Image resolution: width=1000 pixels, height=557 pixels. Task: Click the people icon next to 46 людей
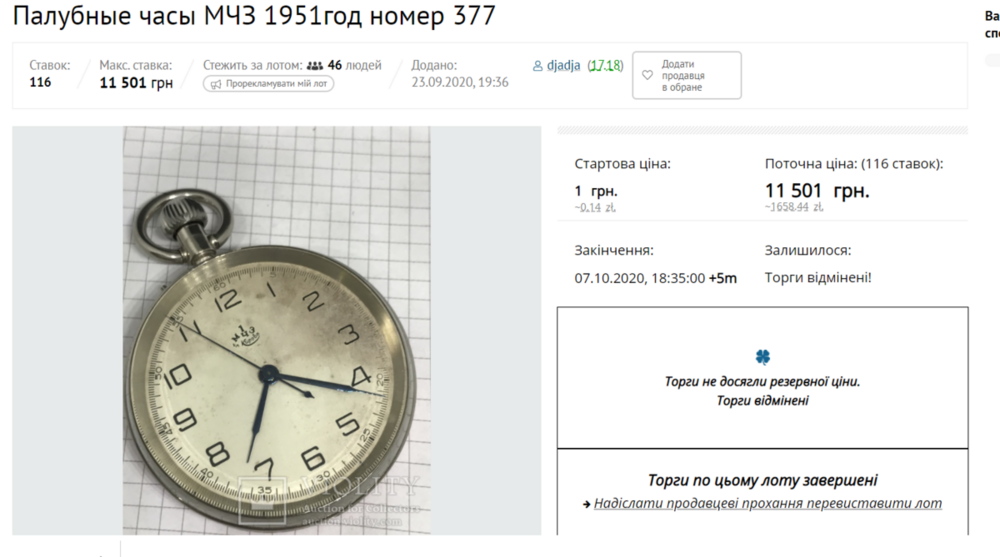pos(315,66)
